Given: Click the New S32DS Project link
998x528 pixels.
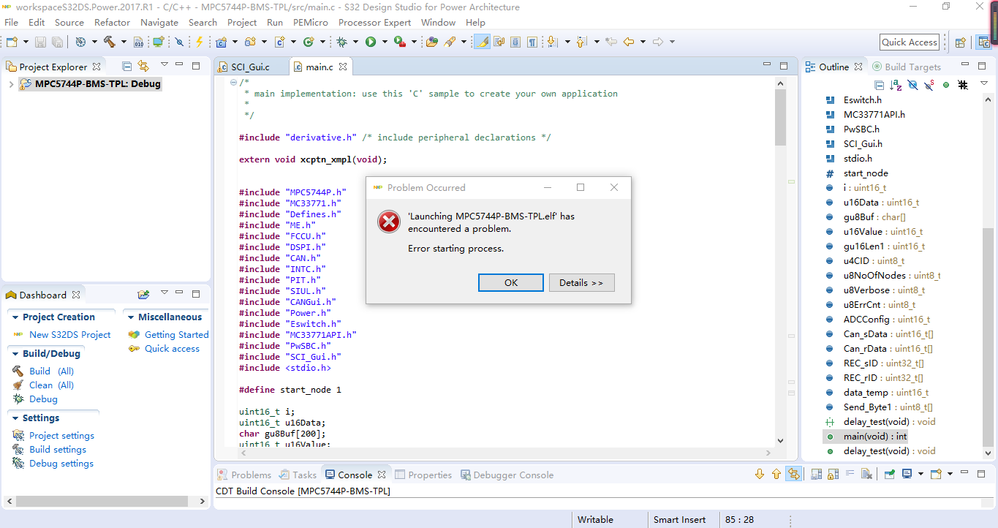Looking at the screenshot, I should click(70, 335).
